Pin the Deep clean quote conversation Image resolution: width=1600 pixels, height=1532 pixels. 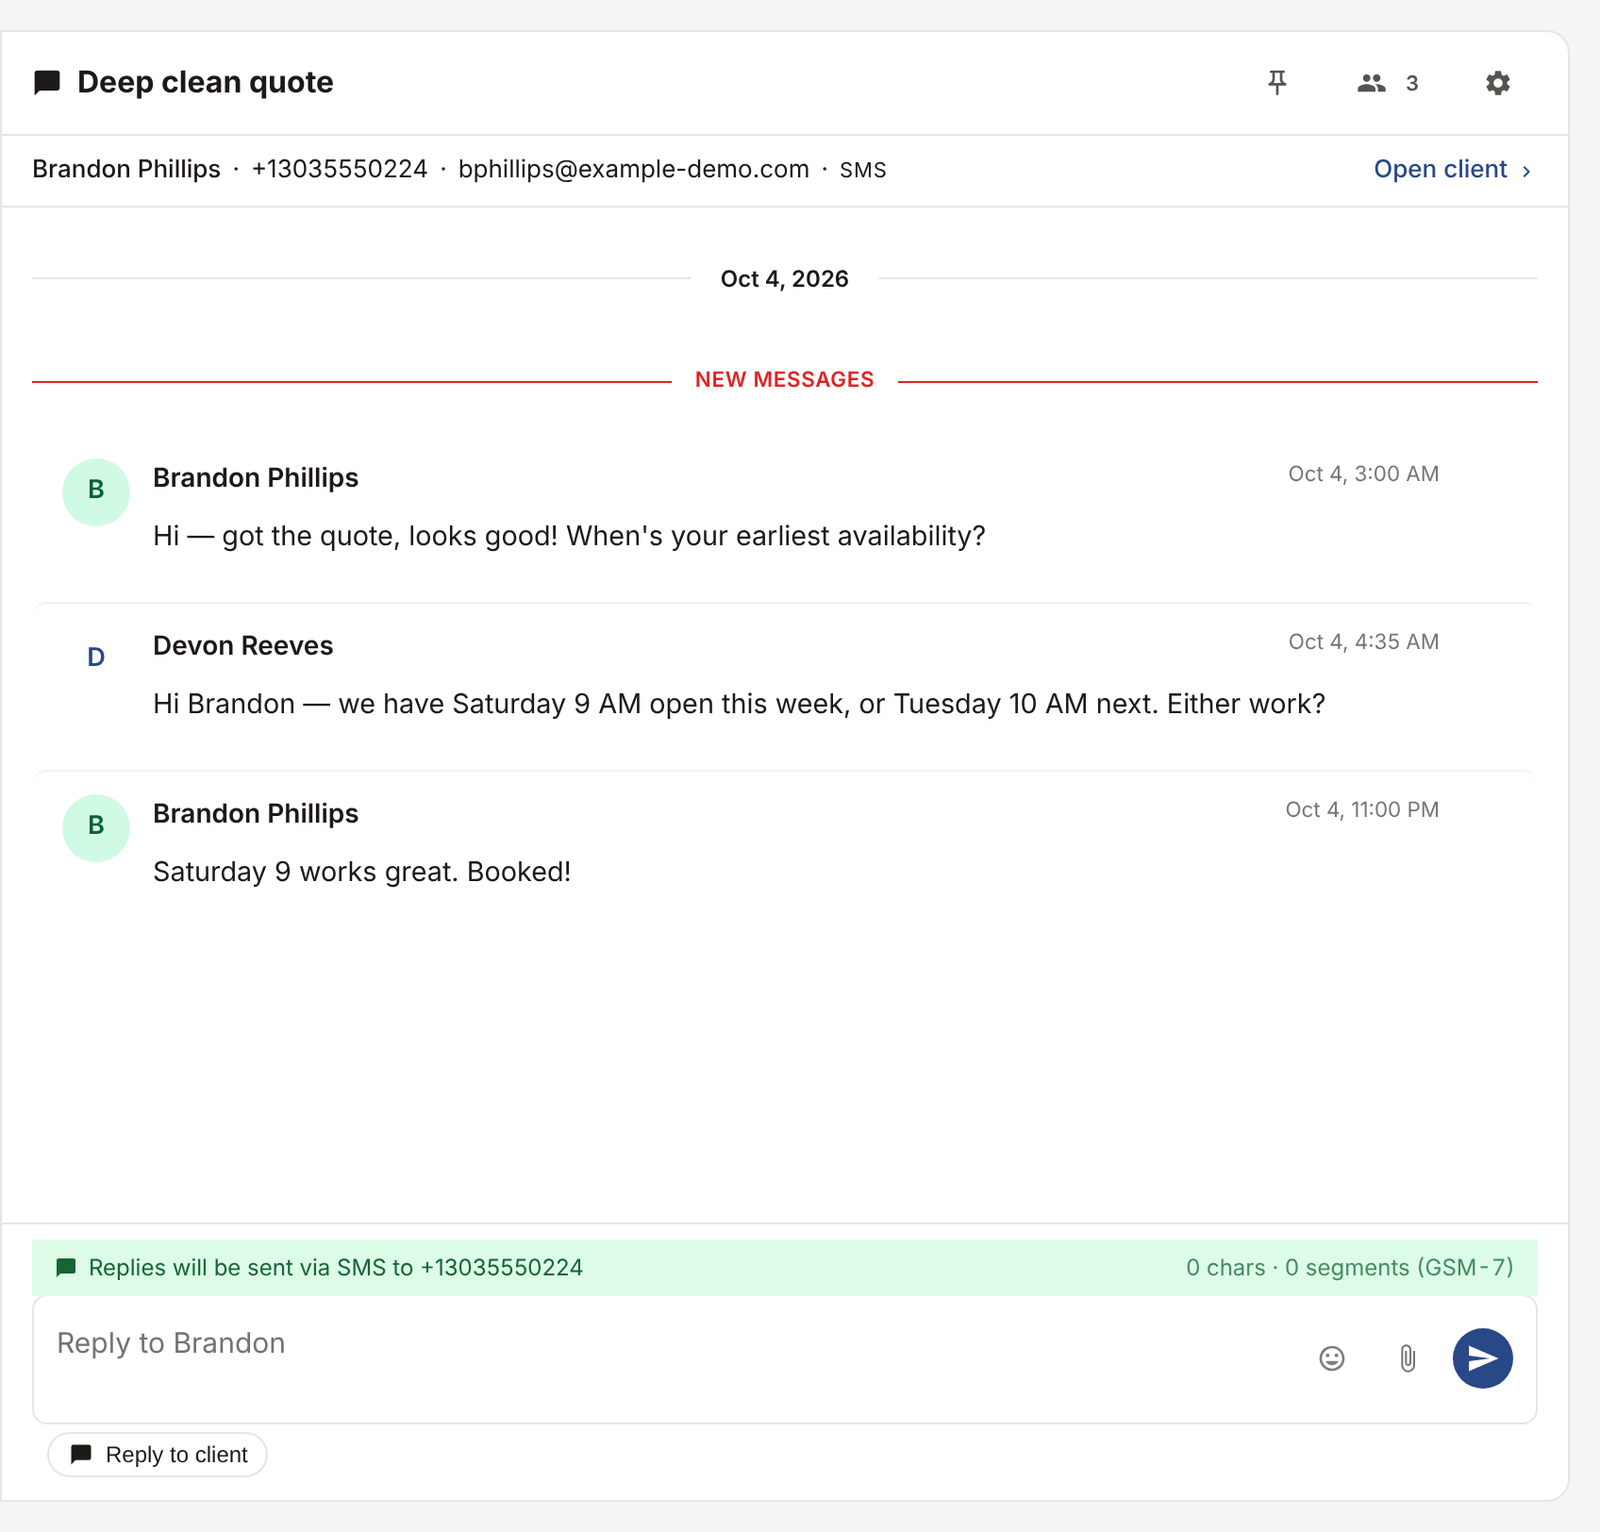point(1277,83)
